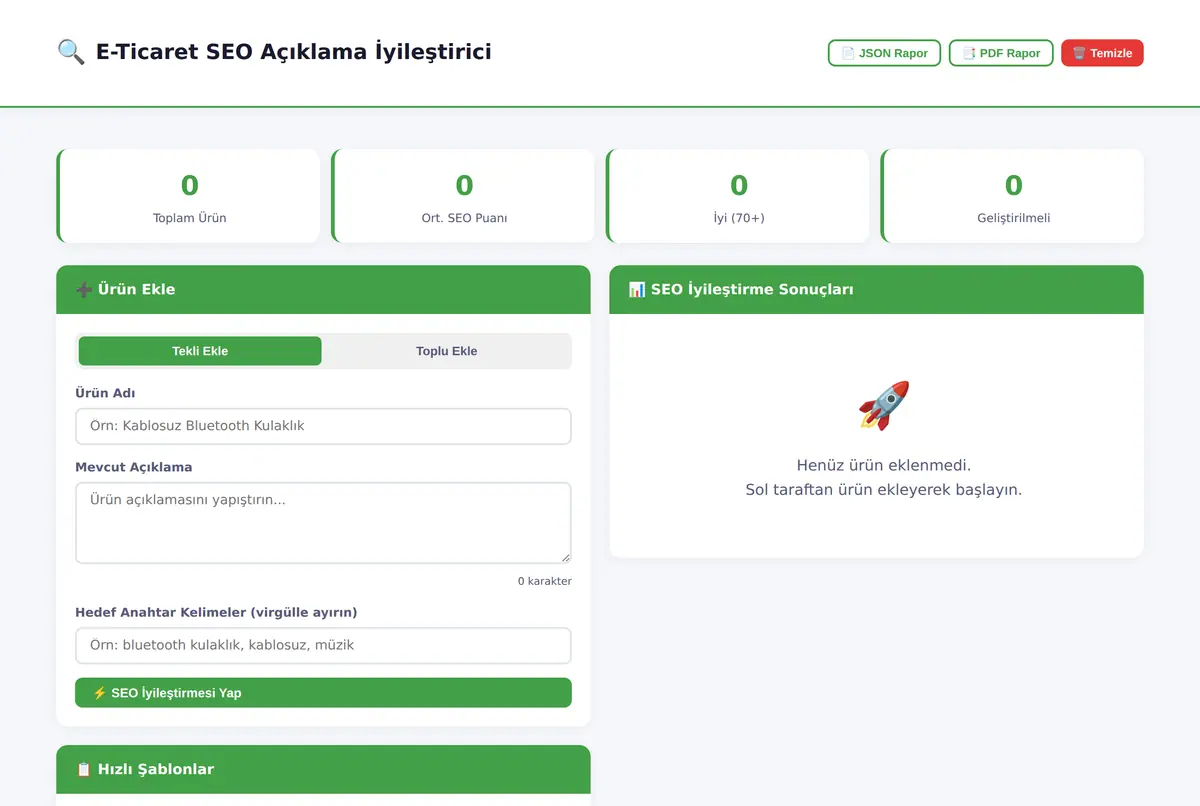
Task: Click the 'Hızlı Şablonlar' panel header
Action: pyautogui.click(x=323, y=770)
